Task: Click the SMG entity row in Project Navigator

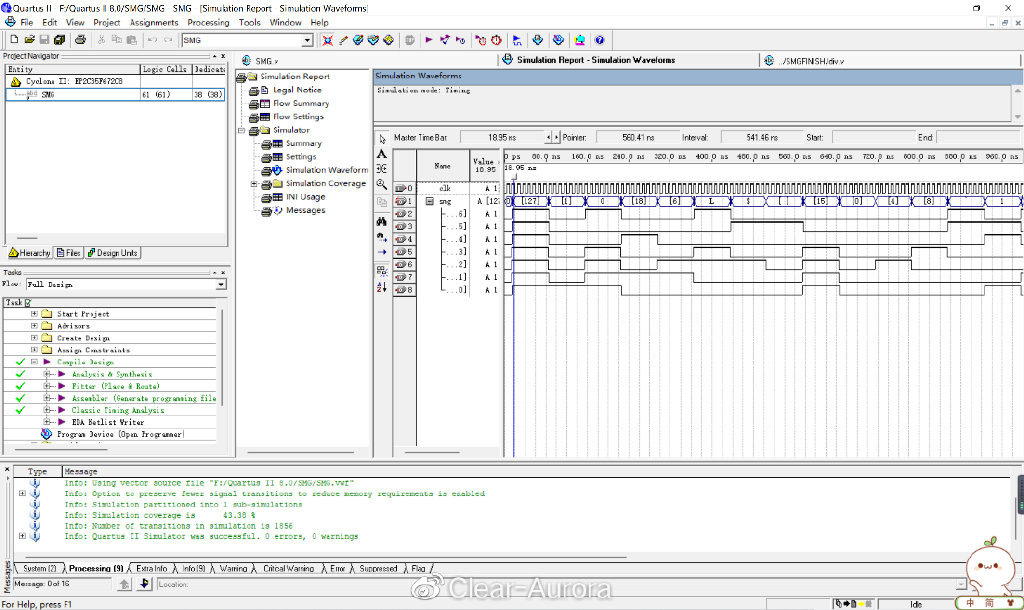Action: click(115, 95)
